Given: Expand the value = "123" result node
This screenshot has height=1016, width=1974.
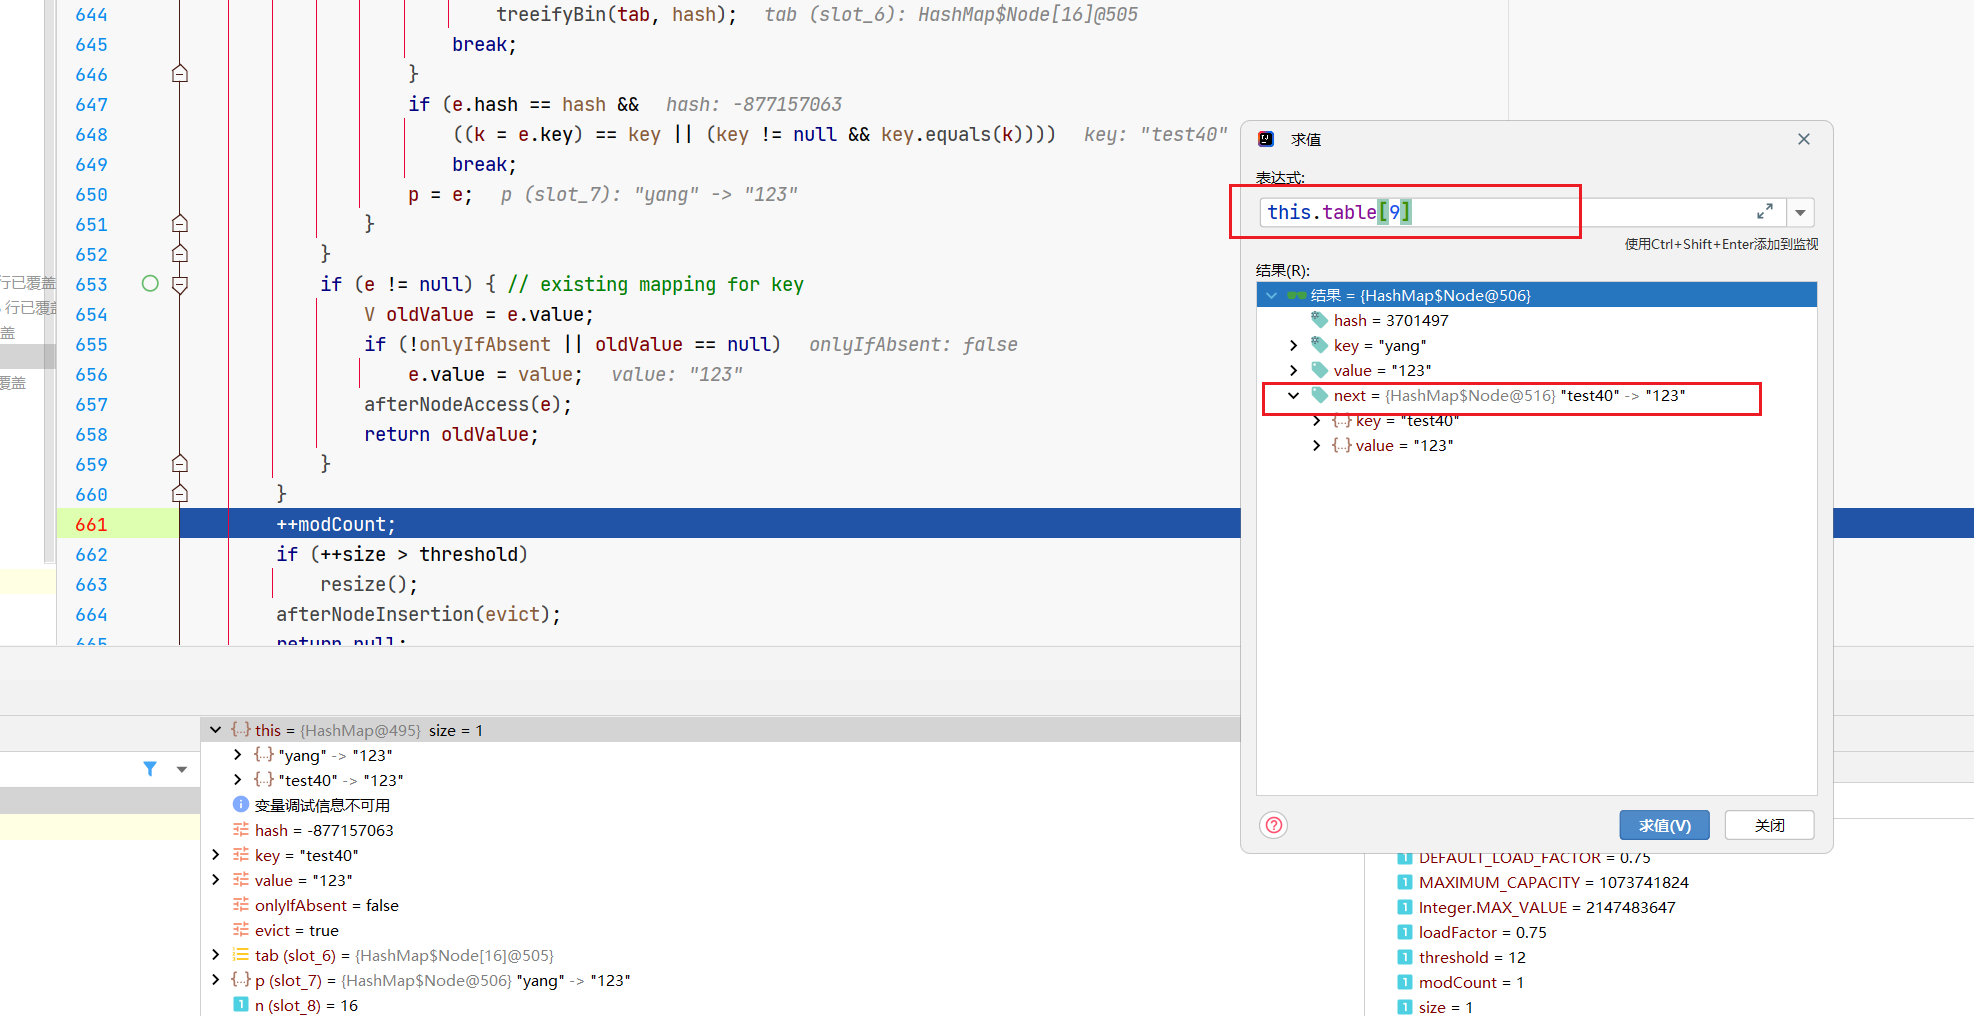Looking at the screenshot, I should (1294, 370).
